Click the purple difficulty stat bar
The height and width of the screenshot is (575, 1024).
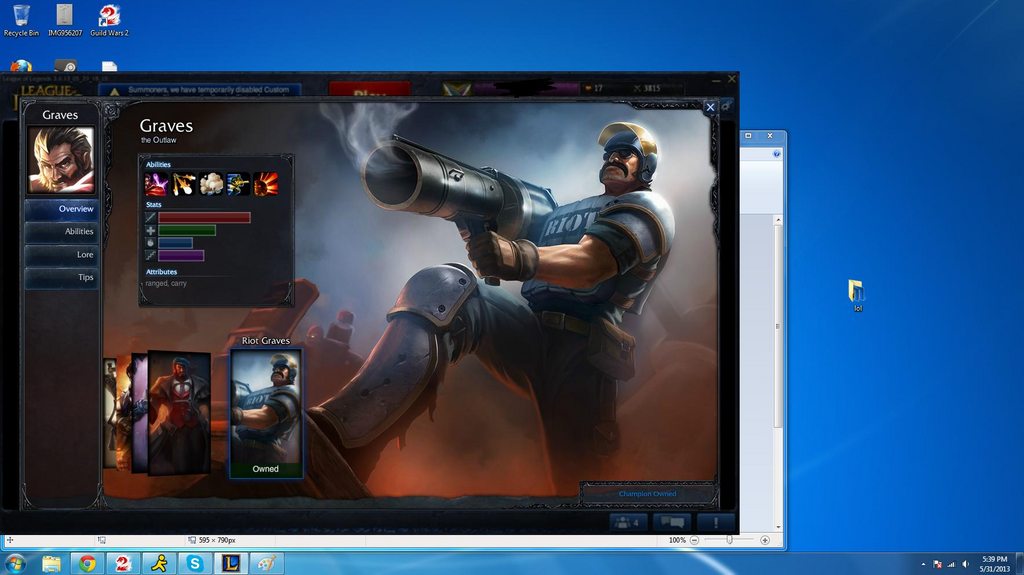[181, 255]
